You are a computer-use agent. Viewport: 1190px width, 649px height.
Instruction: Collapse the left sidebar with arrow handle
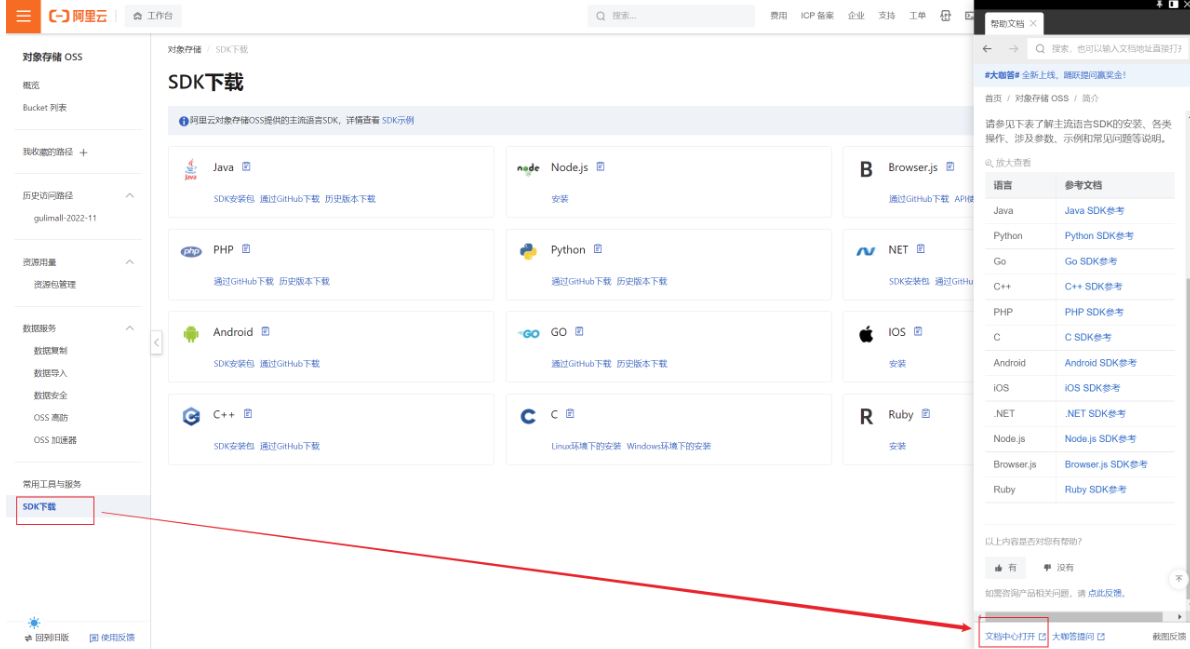156,342
